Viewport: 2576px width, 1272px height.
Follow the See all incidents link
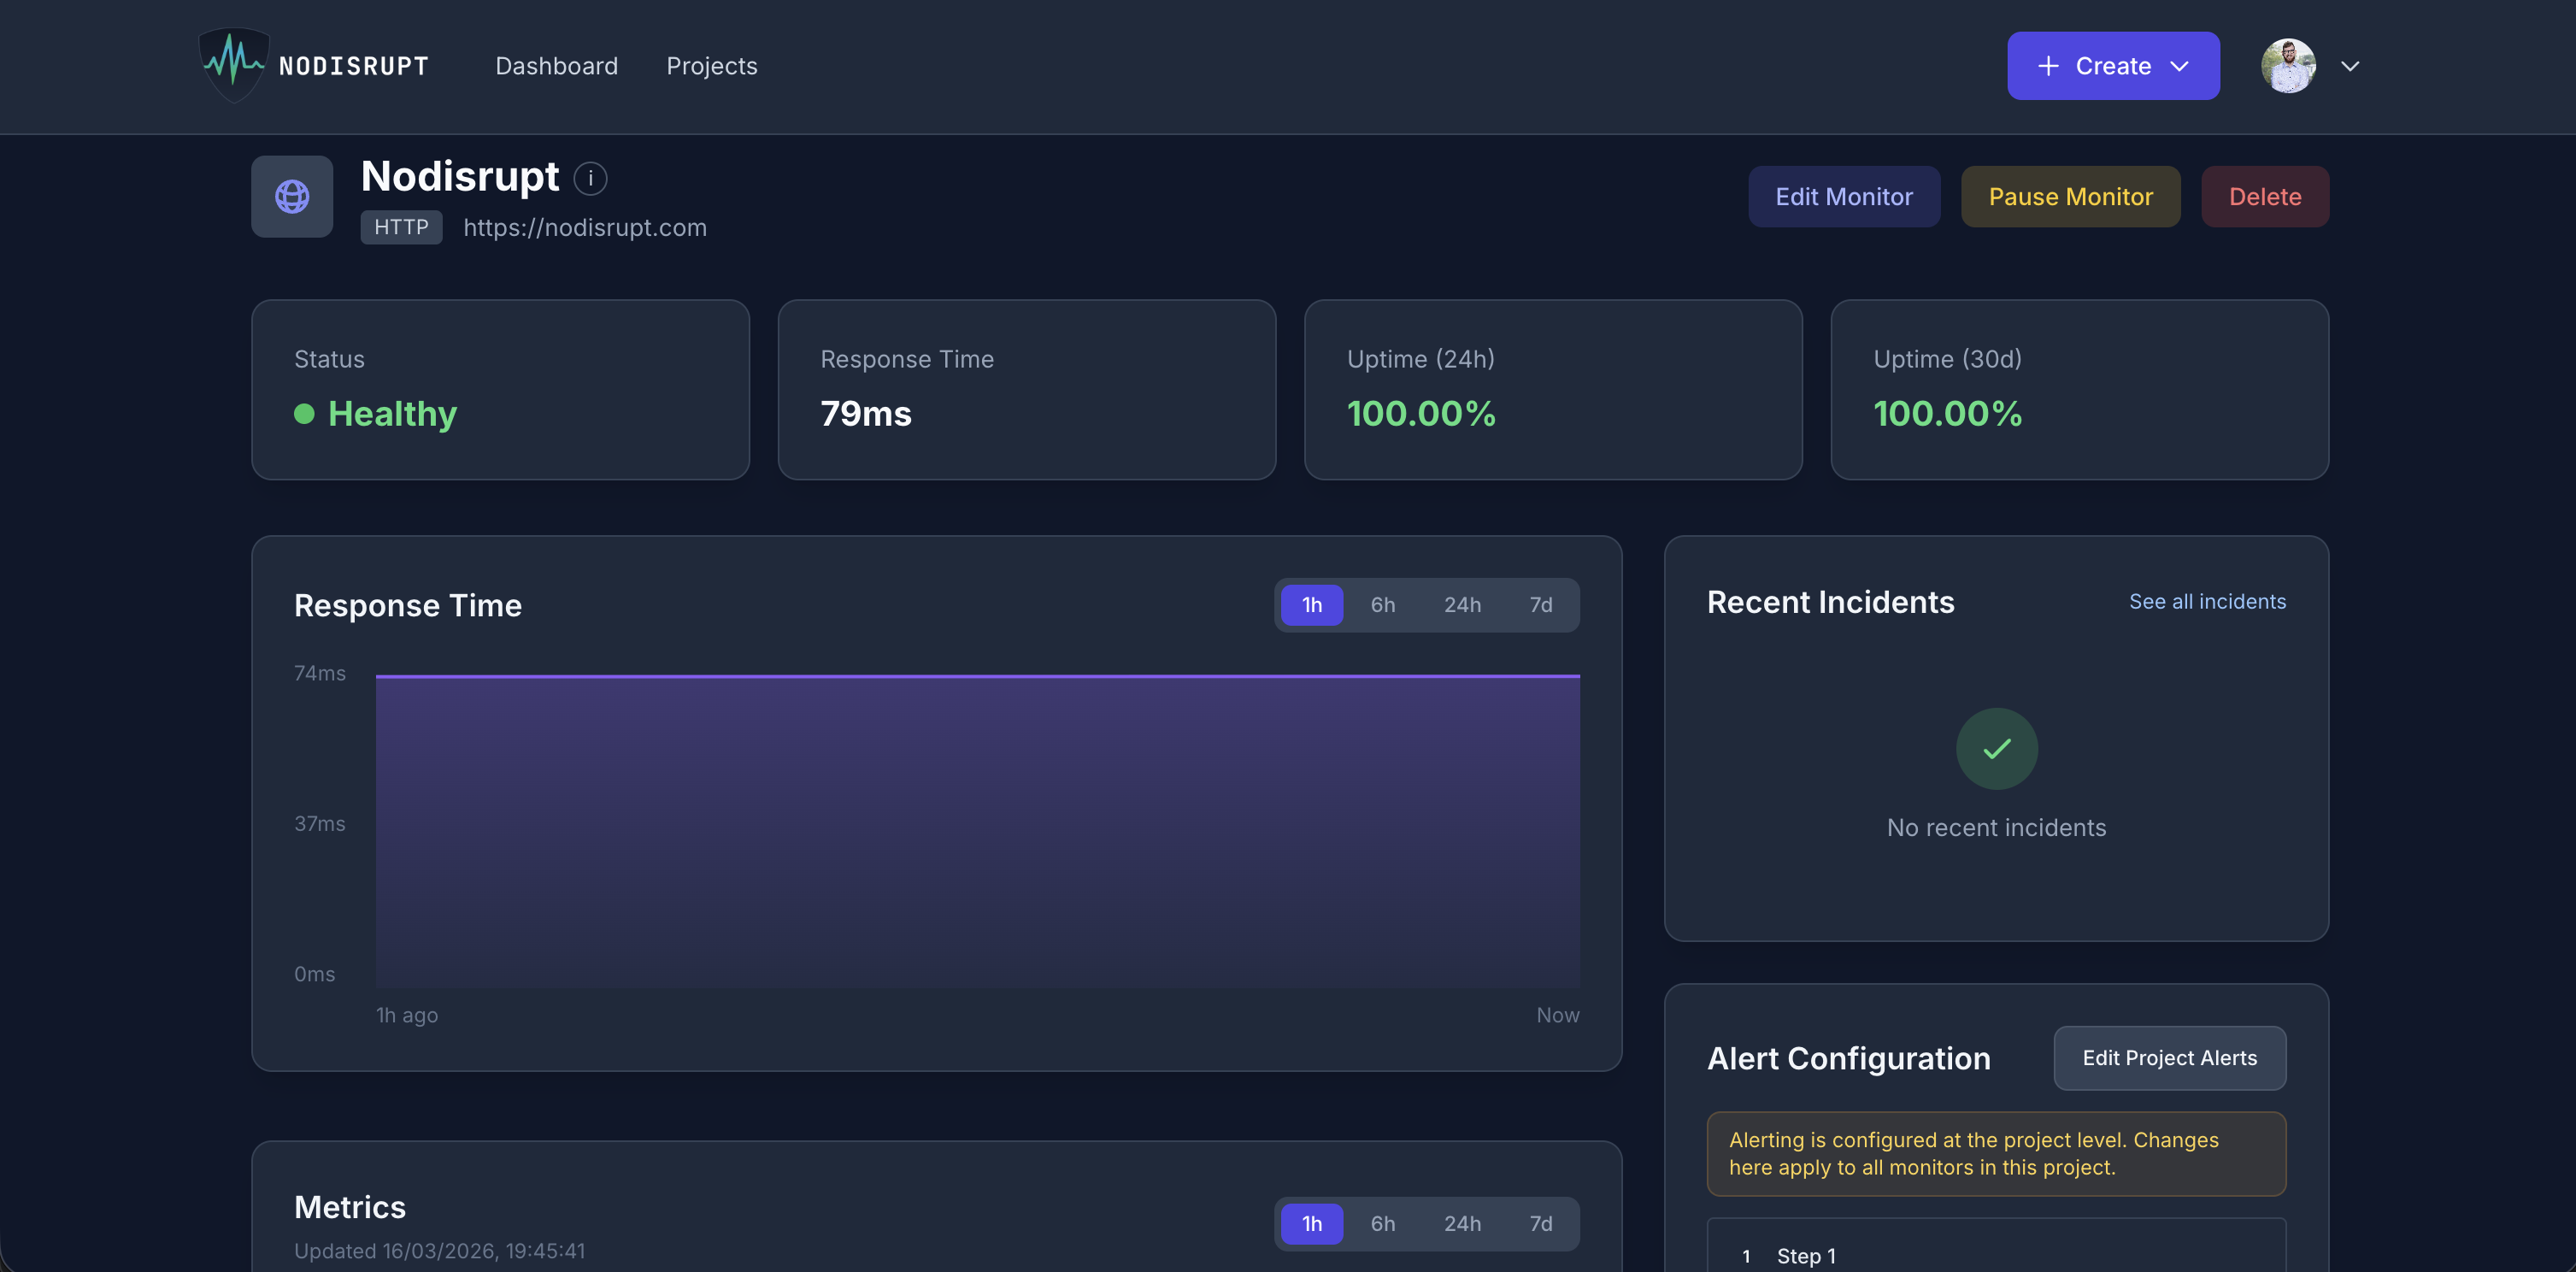click(2208, 601)
